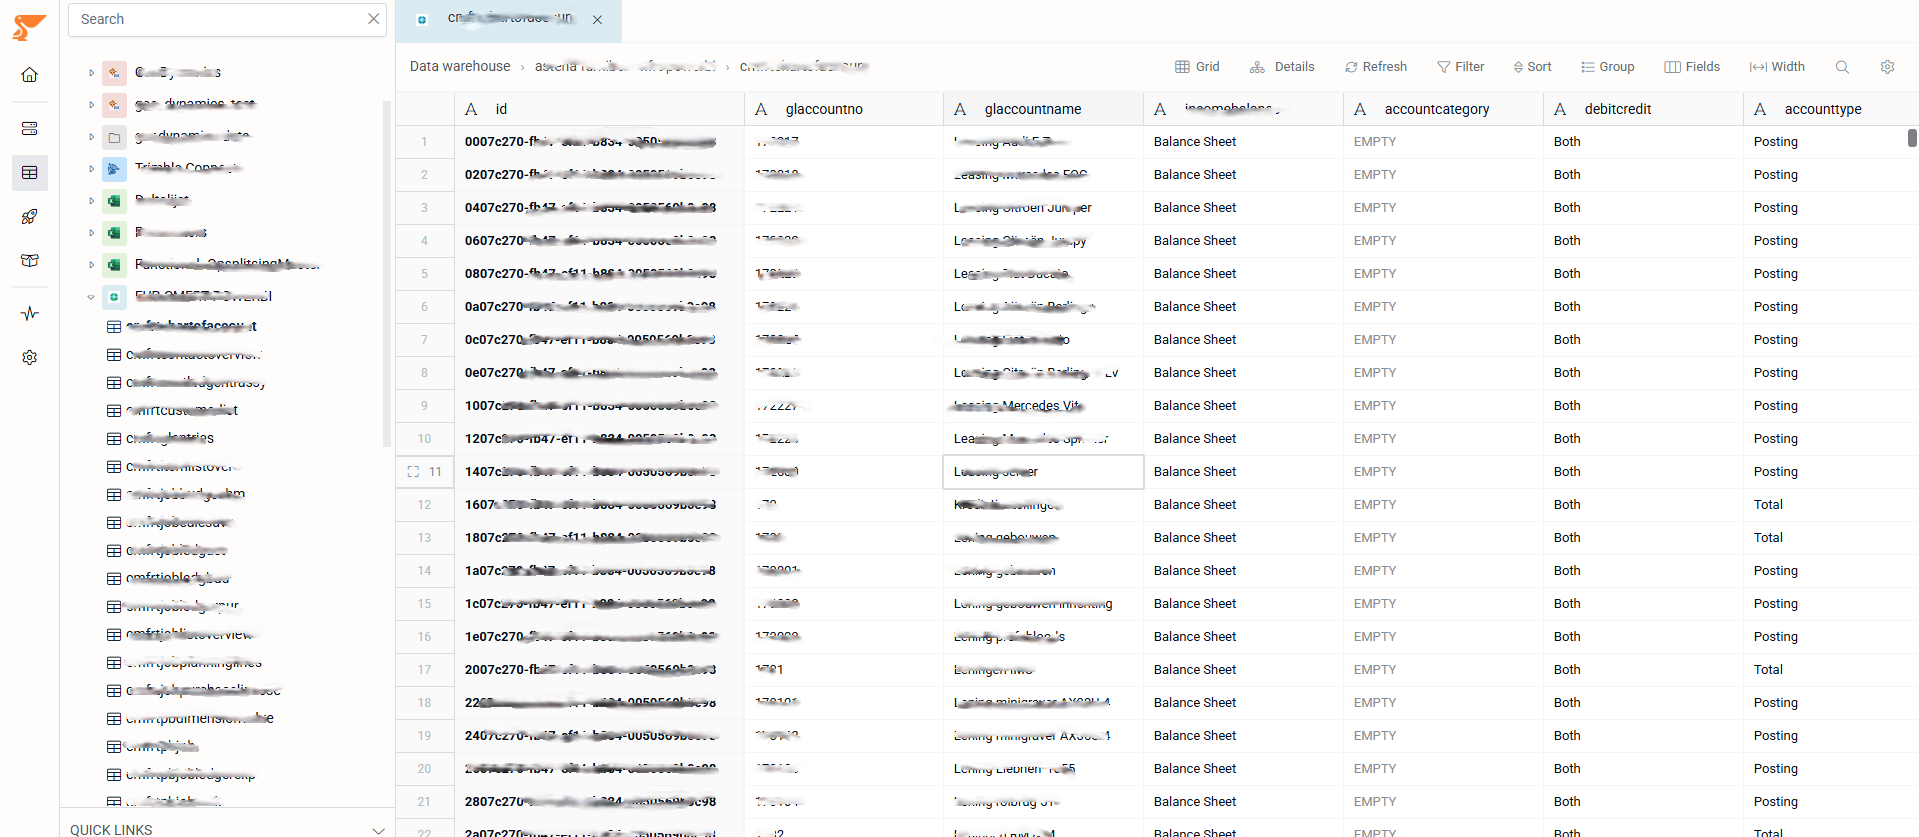Image resolution: width=1919 pixels, height=837 pixels.
Task: Expand the Trimble Connect tree node
Action: click(x=91, y=169)
